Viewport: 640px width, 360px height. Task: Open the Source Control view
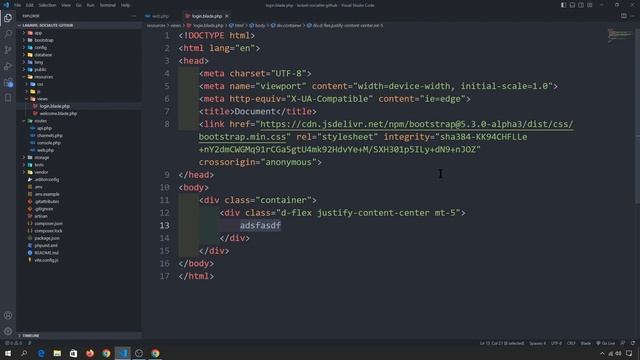(x=8, y=50)
